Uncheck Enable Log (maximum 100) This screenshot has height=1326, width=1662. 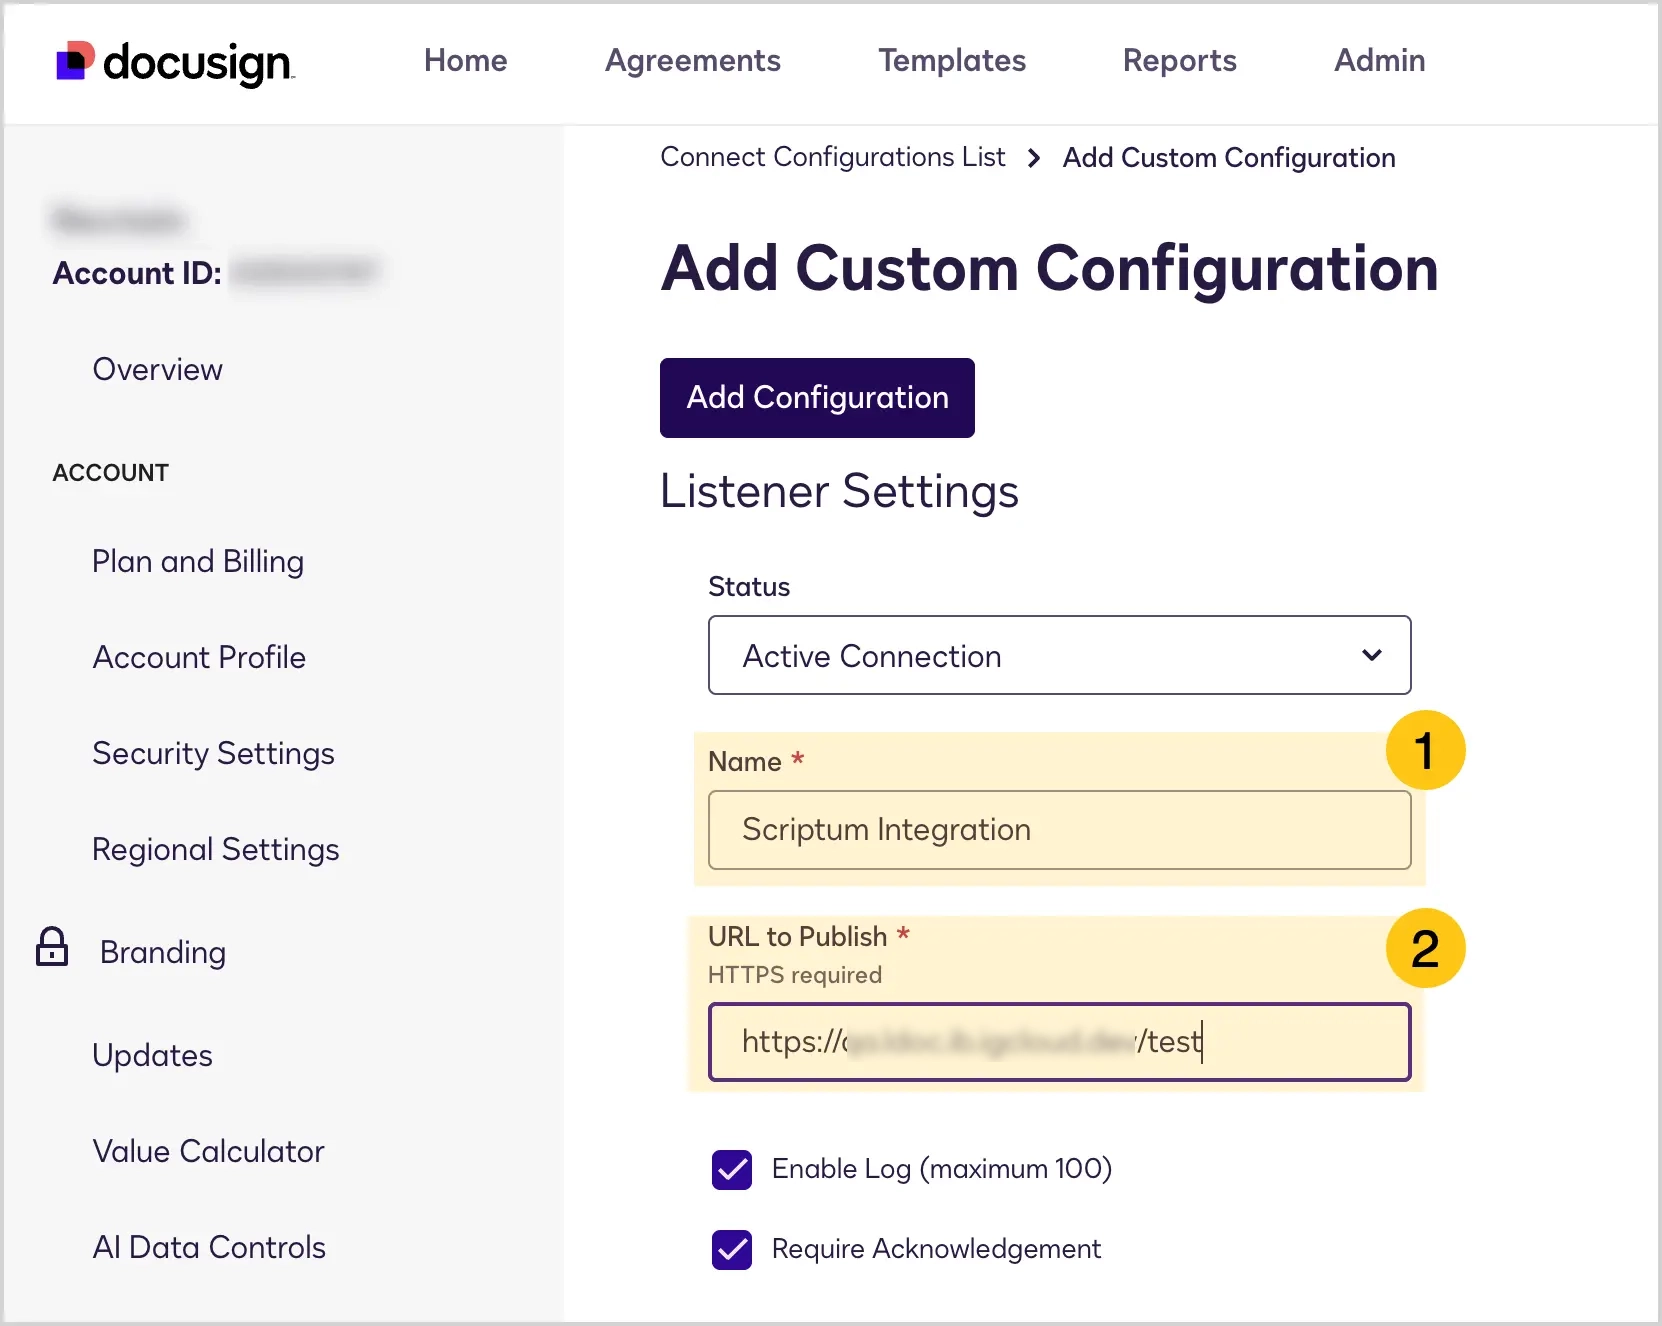732,1170
